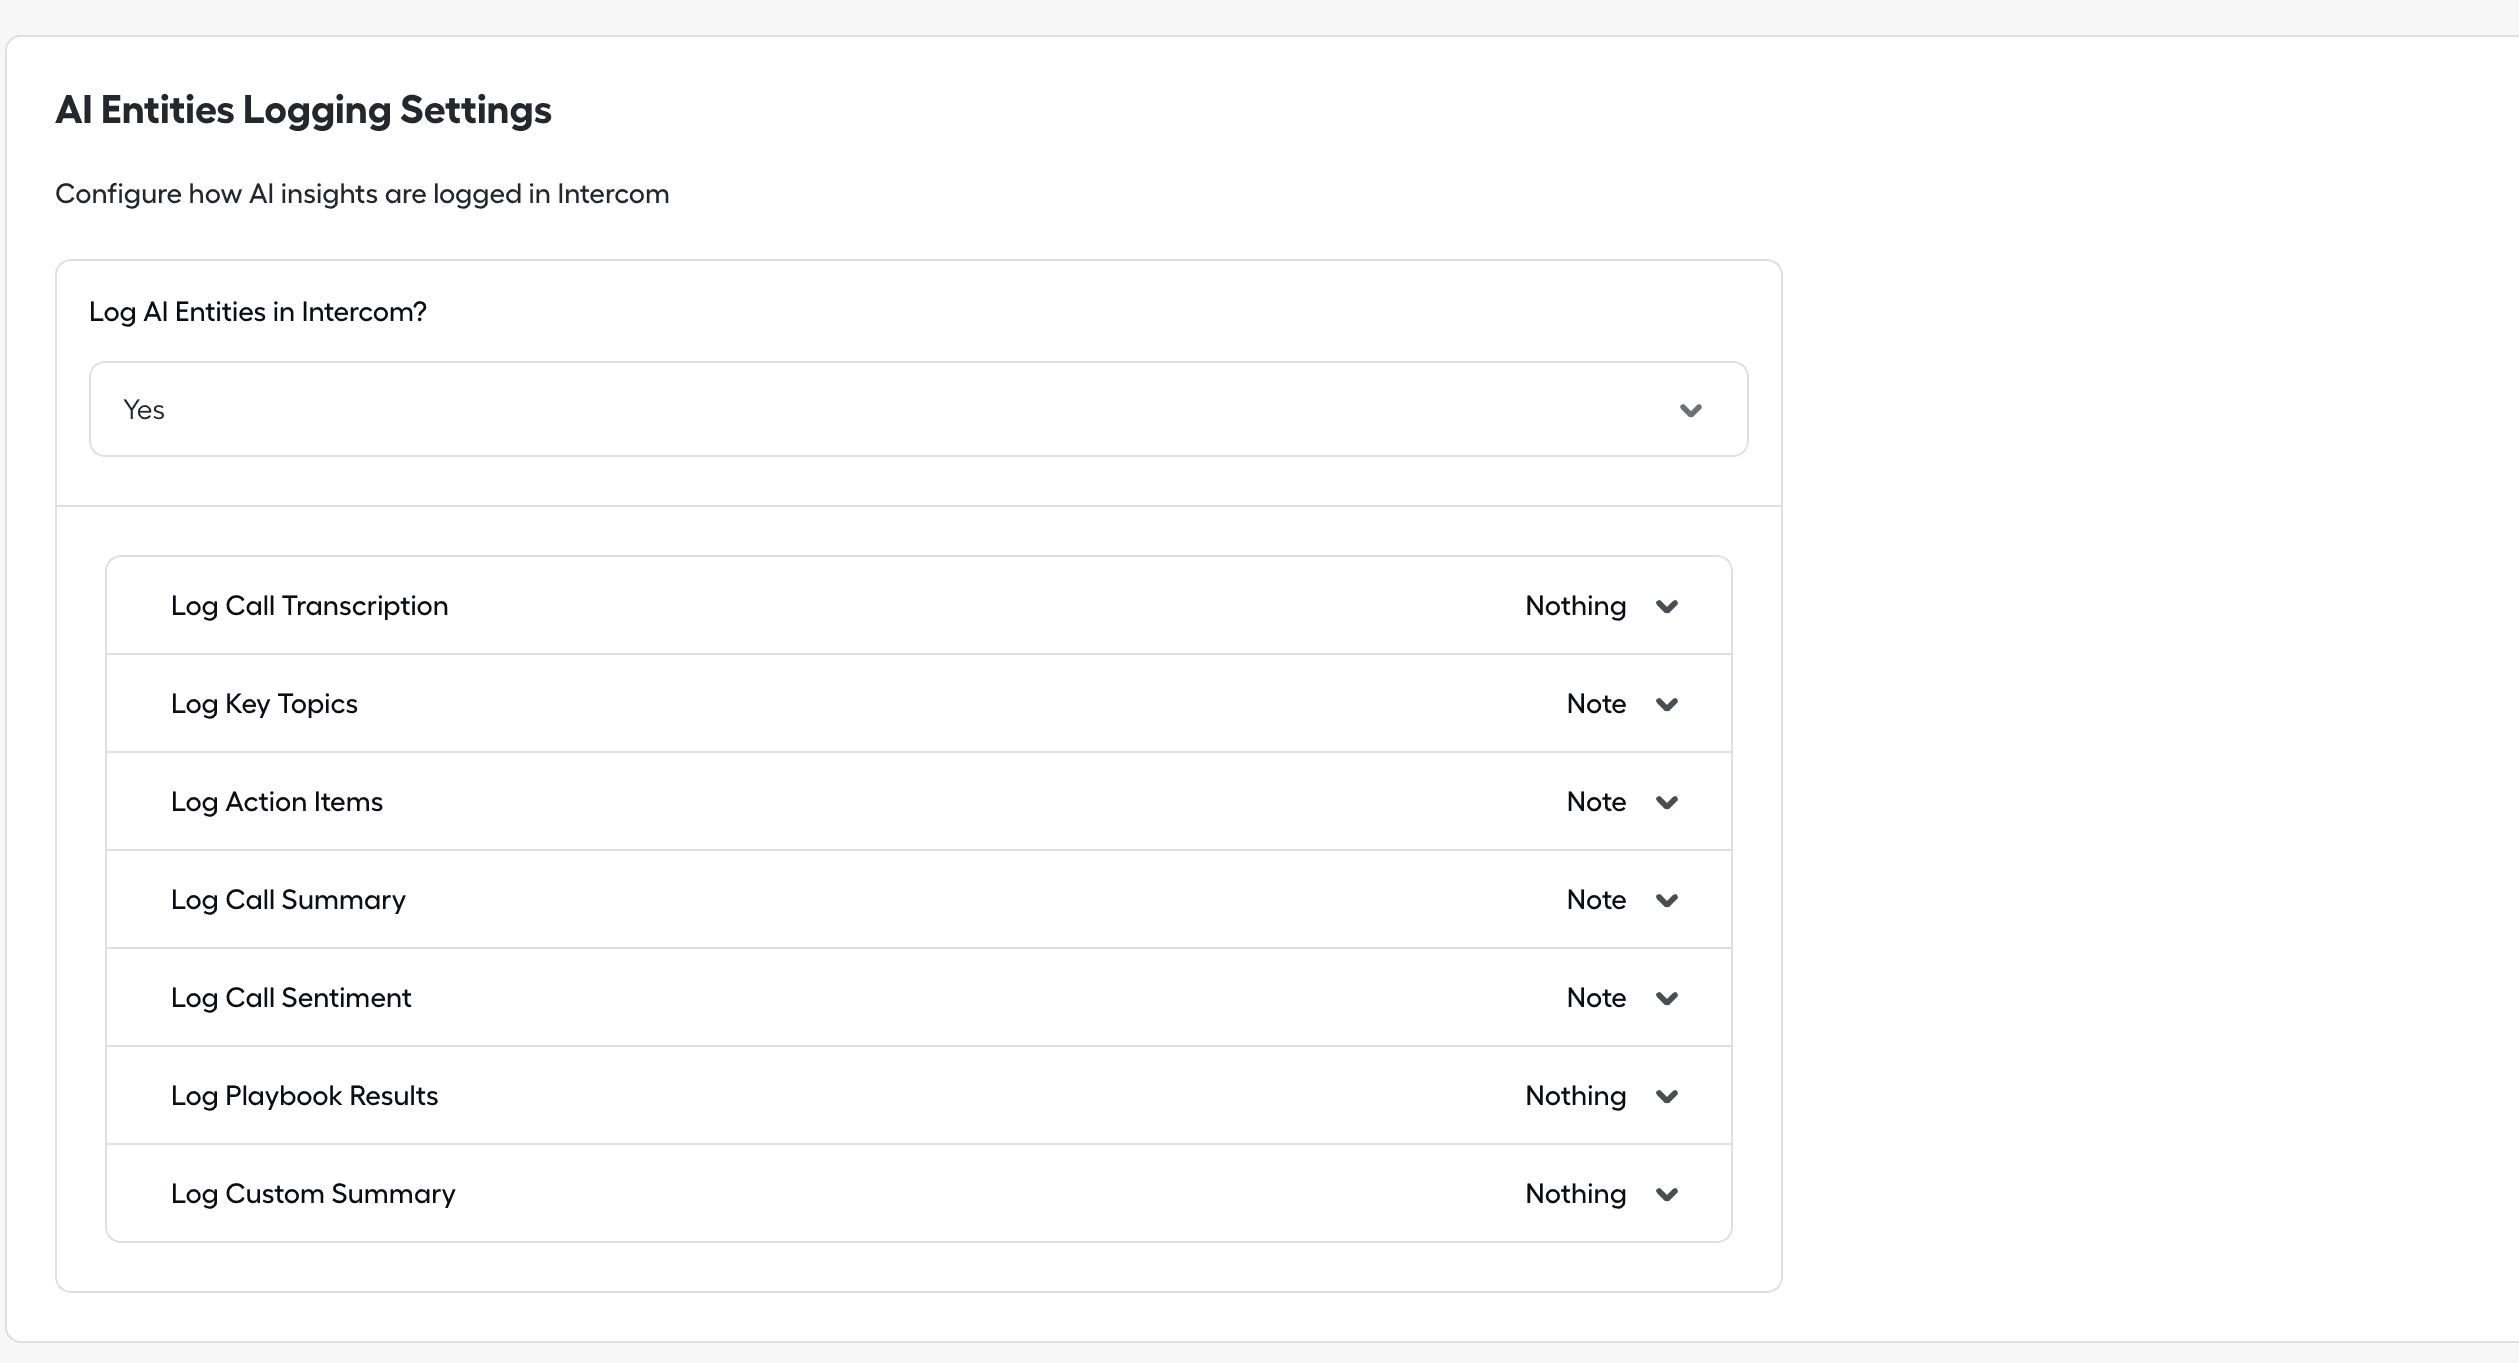2519x1363 pixels.
Task: Open the Log Call Summary dropdown
Action: pyautogui.click(x=1622, y=900)
